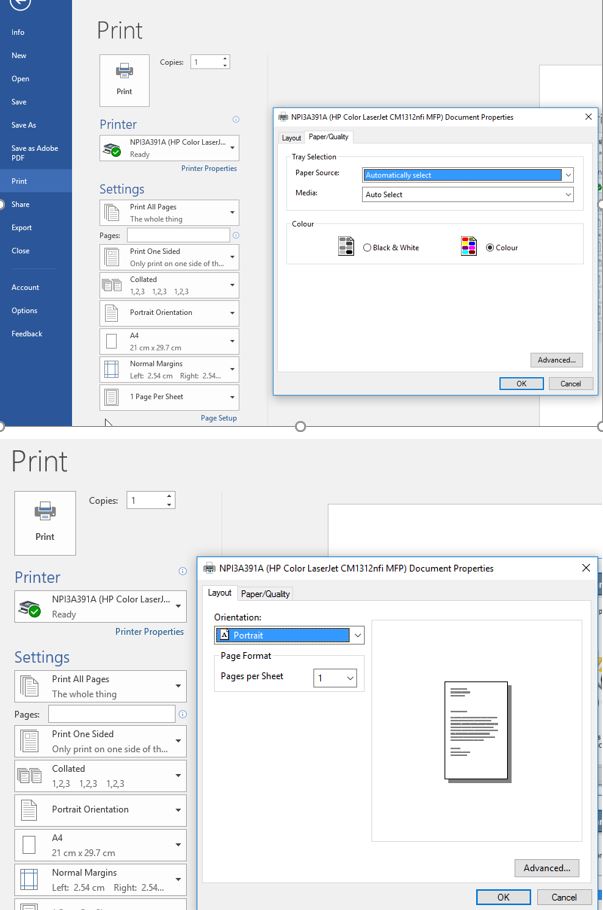Select the Colour radio button
This screenshot has width=603, height=910.
pyautogui.click(x=490, y=247)
